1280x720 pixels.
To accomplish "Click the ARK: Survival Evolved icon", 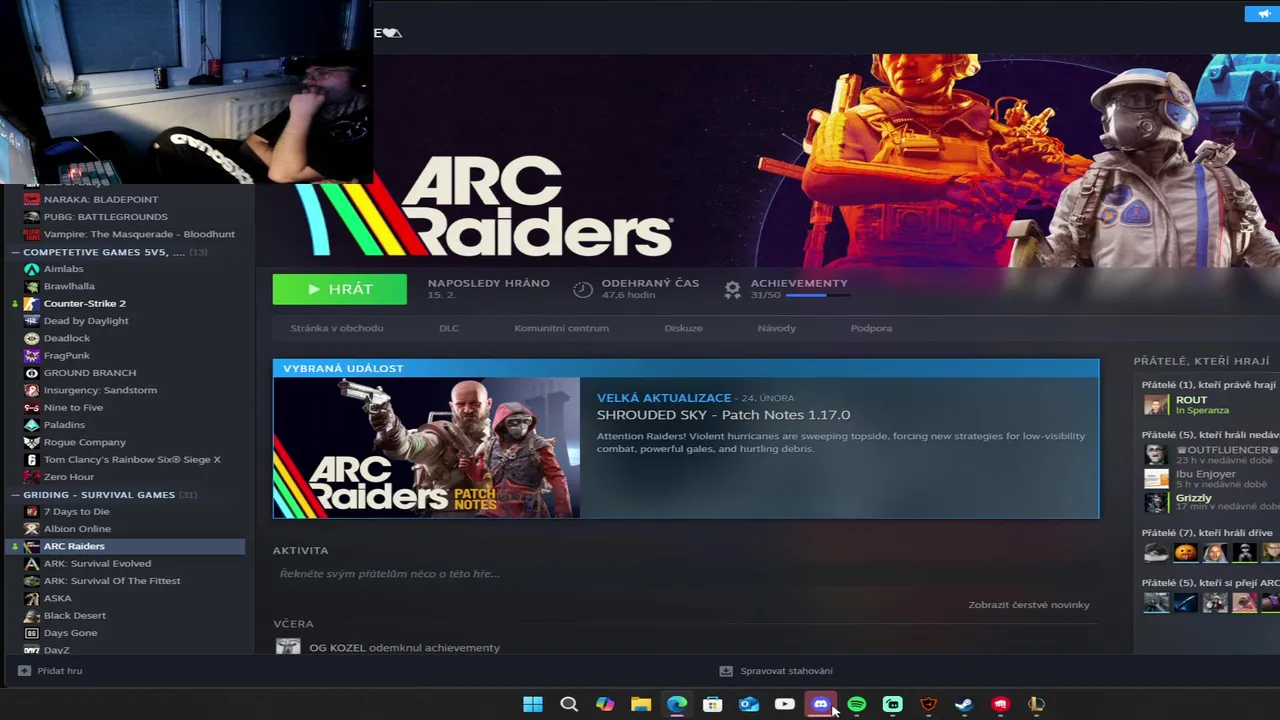I will click(x=31, y=563).
